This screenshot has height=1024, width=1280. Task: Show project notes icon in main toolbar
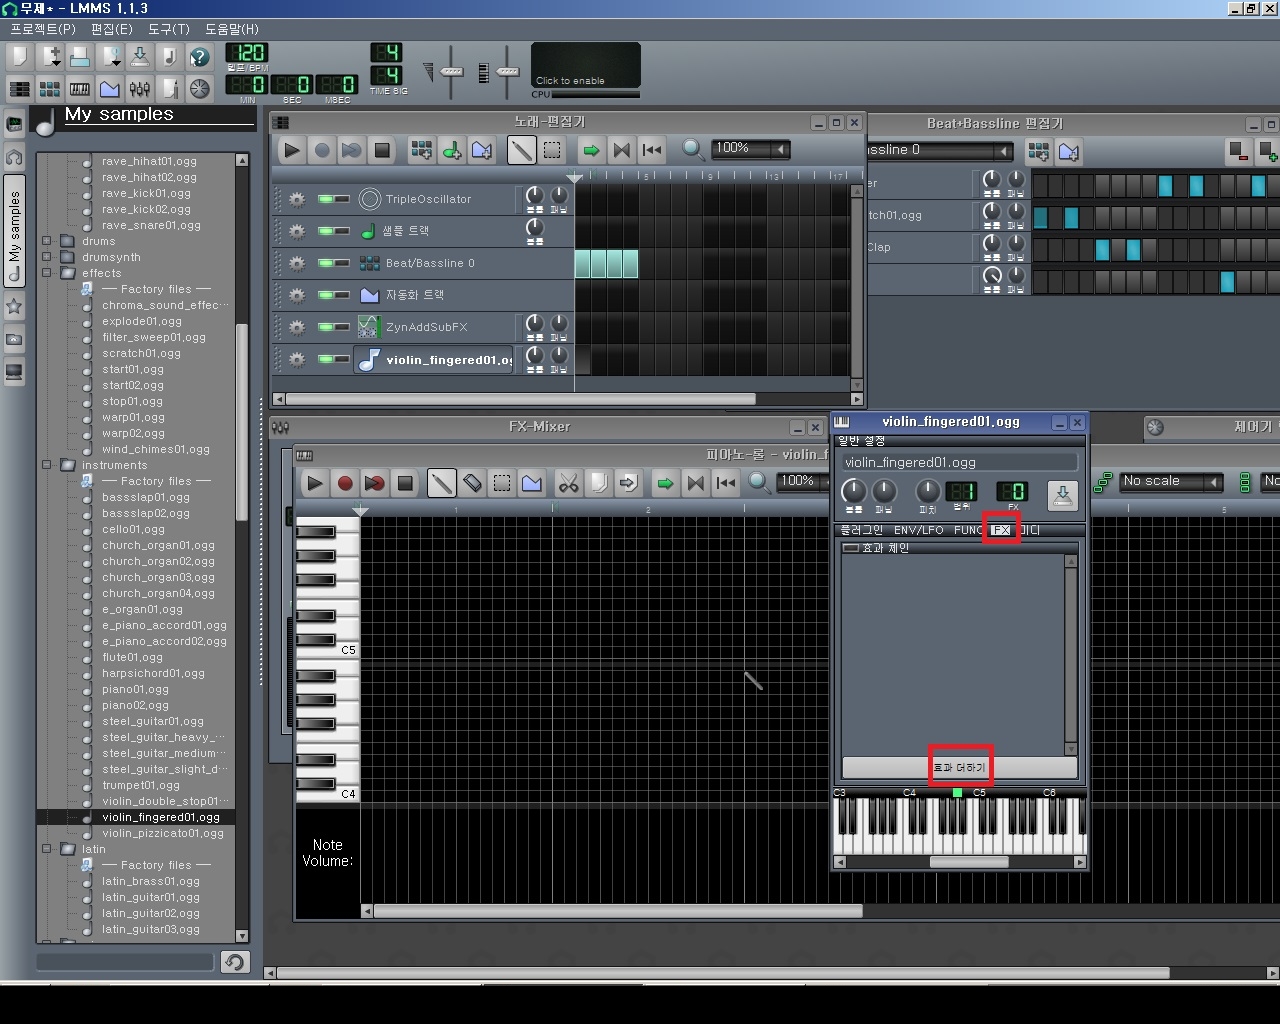pyautogui.click(x=169, y=89)
